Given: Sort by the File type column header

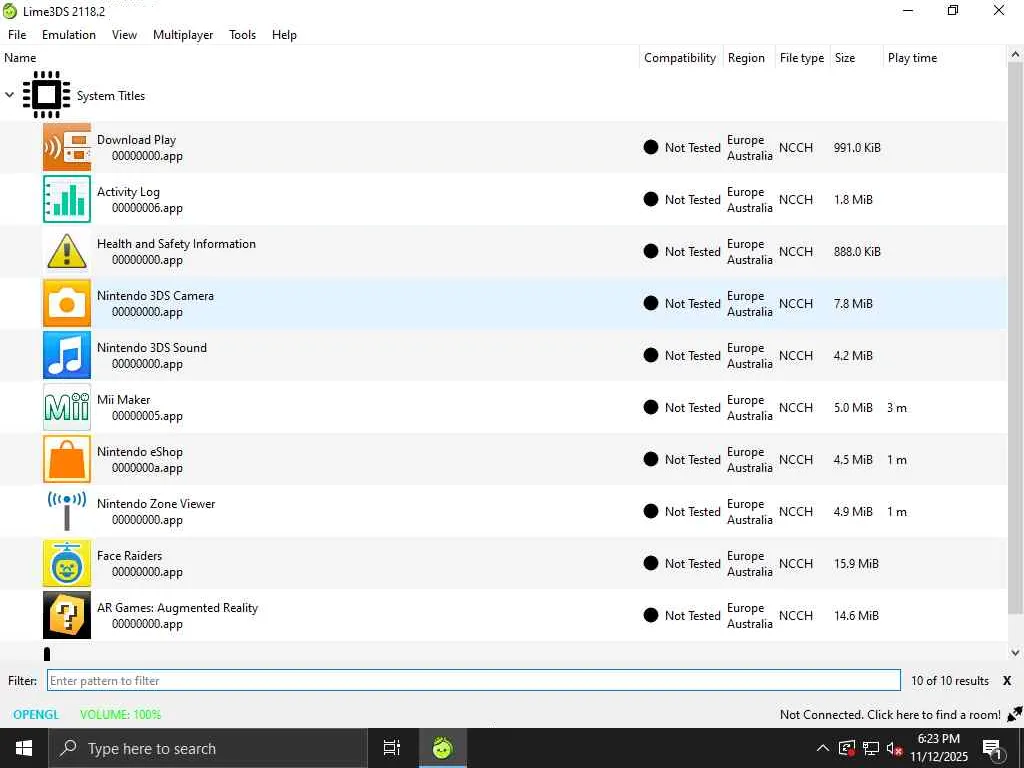Looking at the screenshot, I should point(802,57).
